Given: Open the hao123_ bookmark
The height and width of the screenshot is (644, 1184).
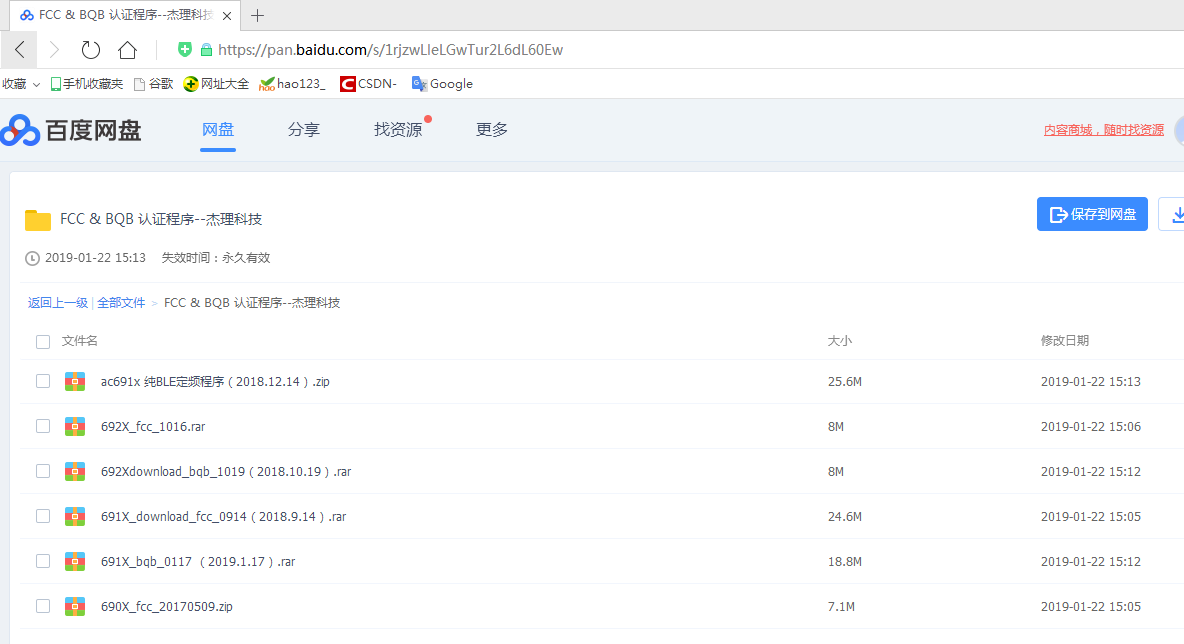Looking at the screenshot, I should 292,84.
